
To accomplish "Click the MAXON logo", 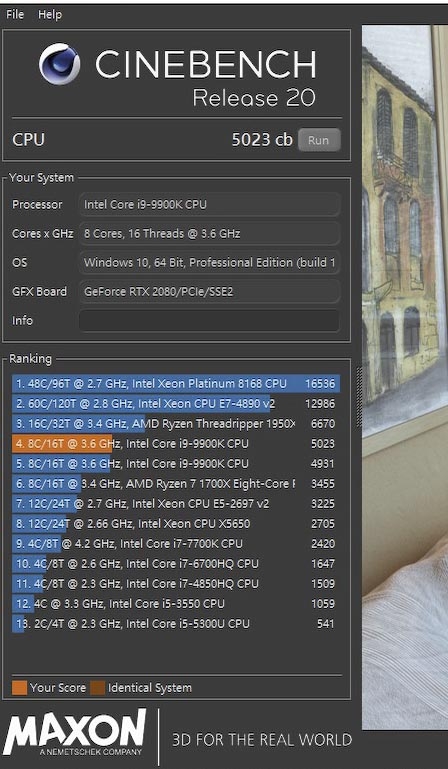I will pyautogui.click(x=75, y=733).
